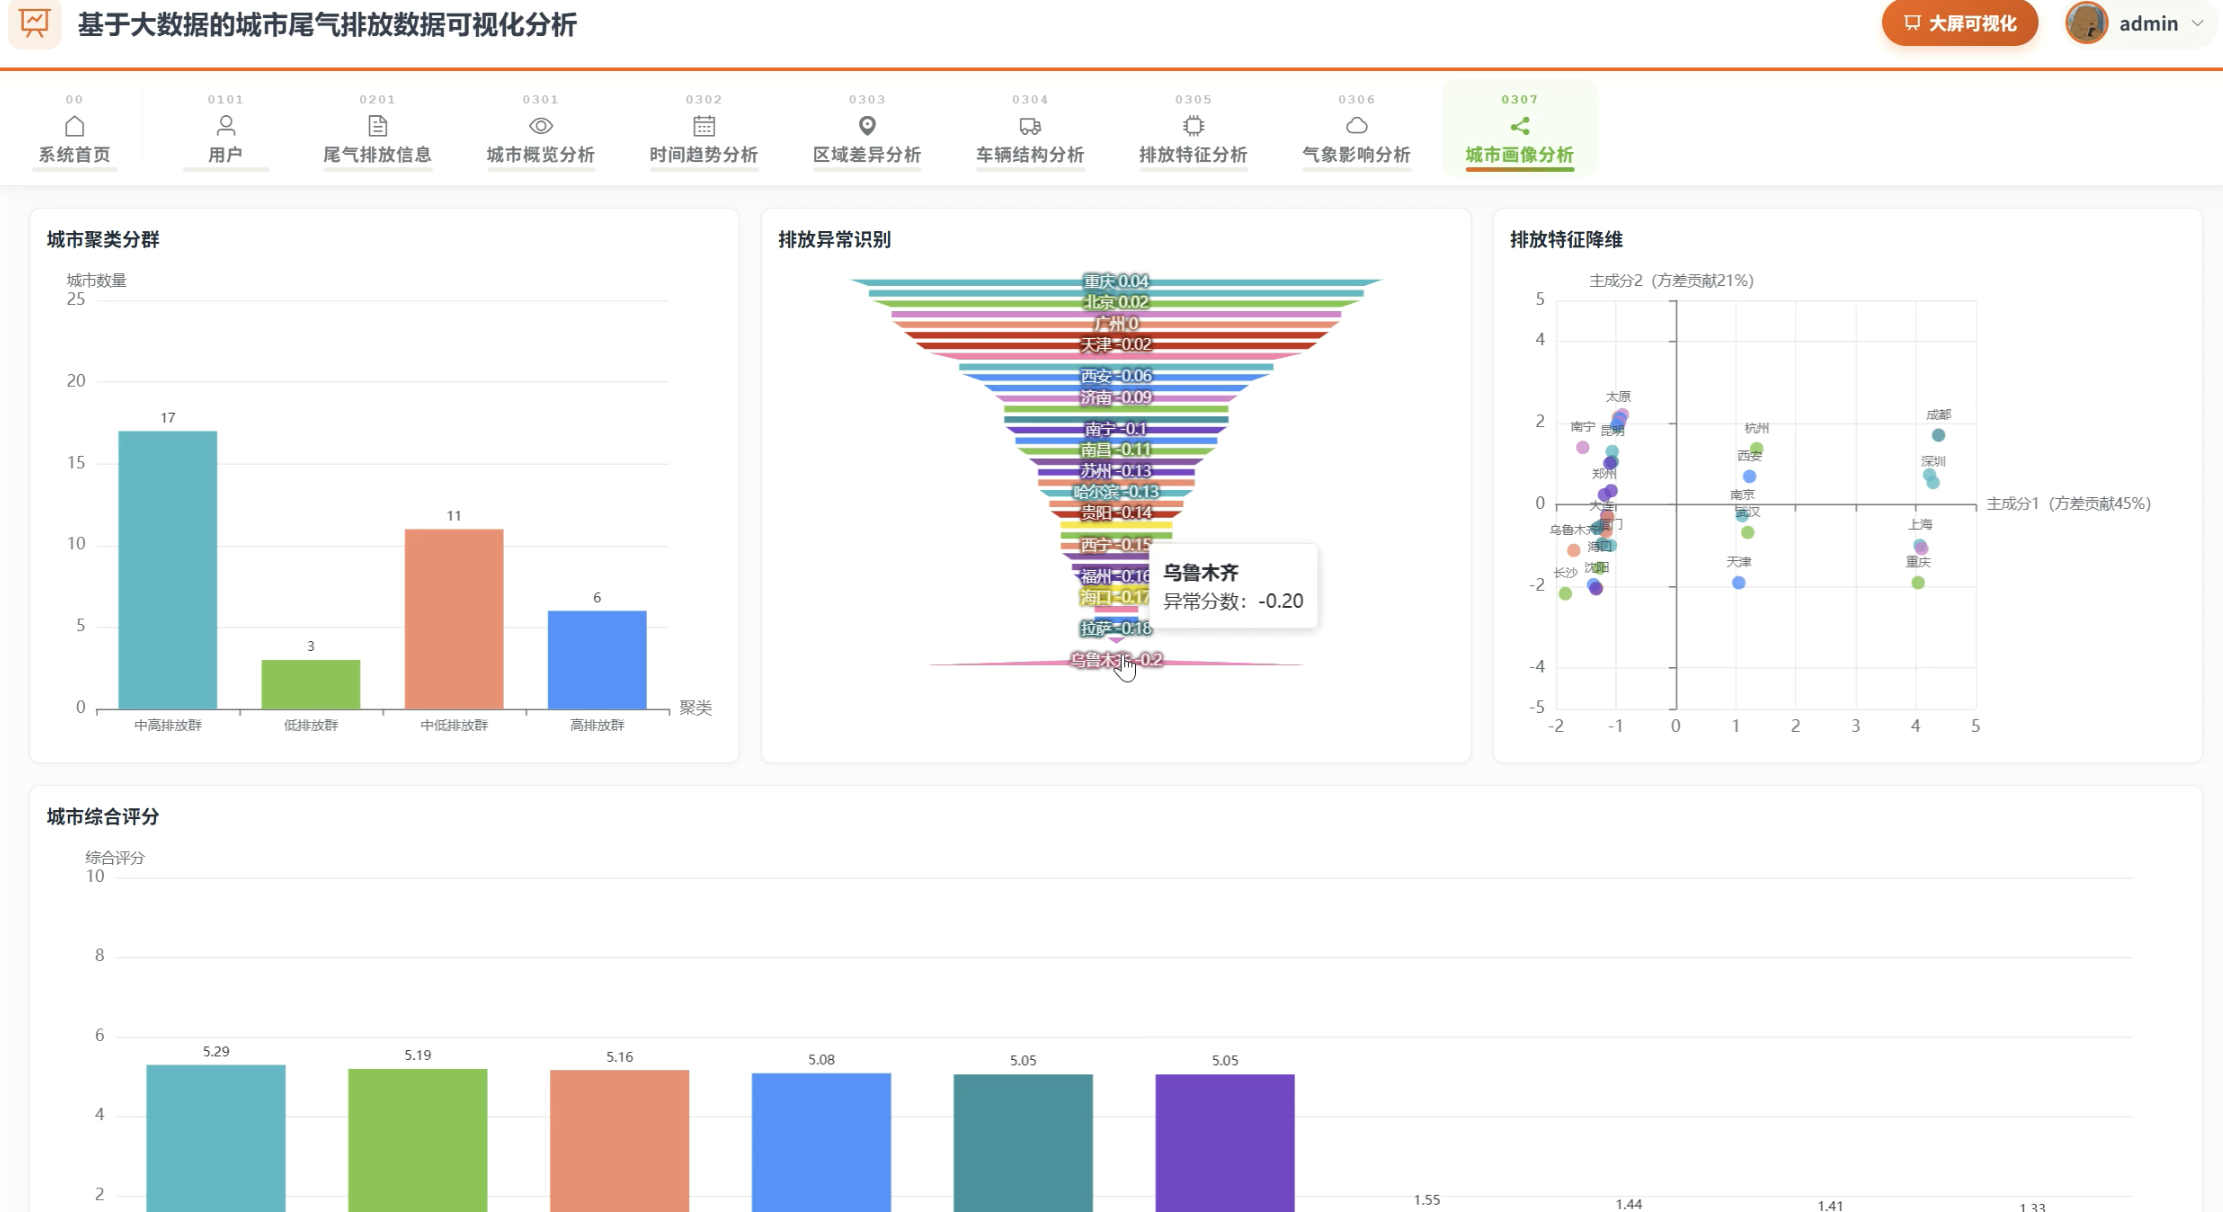
Task: Click the 苏州 -0.13 funnel segment
Action: 1116,471
